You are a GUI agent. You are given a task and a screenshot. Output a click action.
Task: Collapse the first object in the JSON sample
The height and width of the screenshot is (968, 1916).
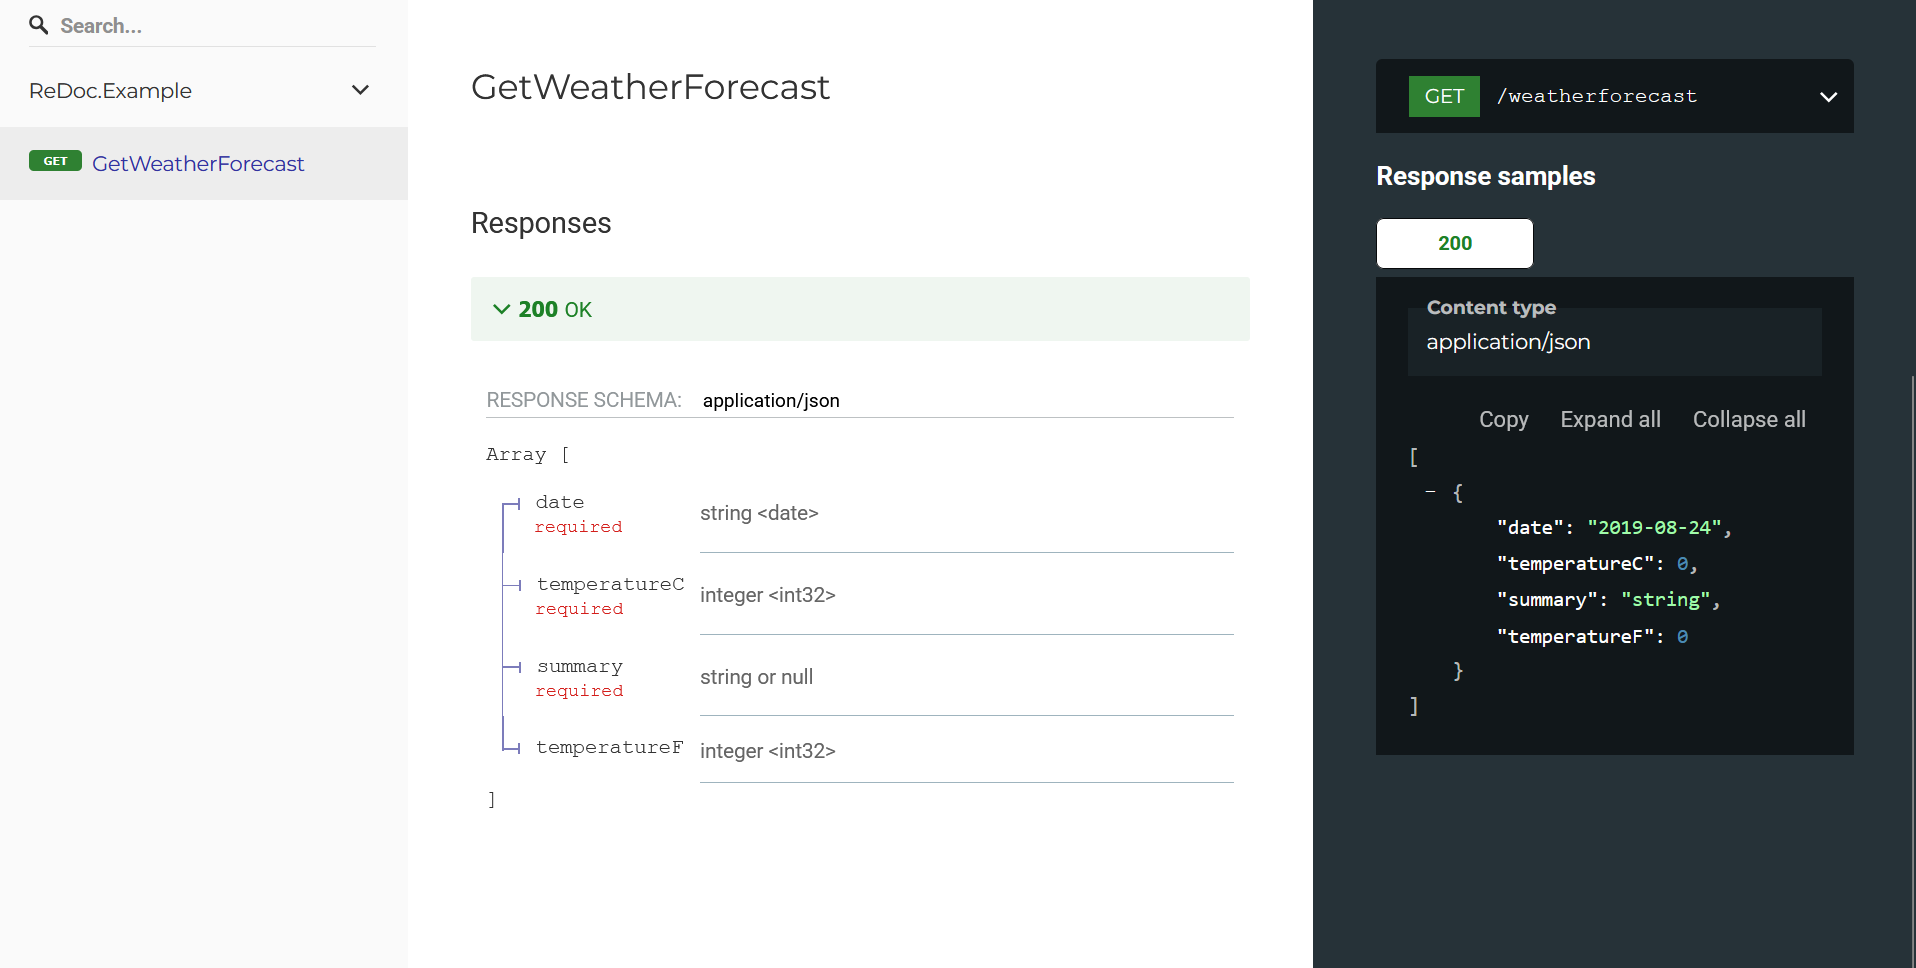pyautogui.click(x=1430, y=492)
